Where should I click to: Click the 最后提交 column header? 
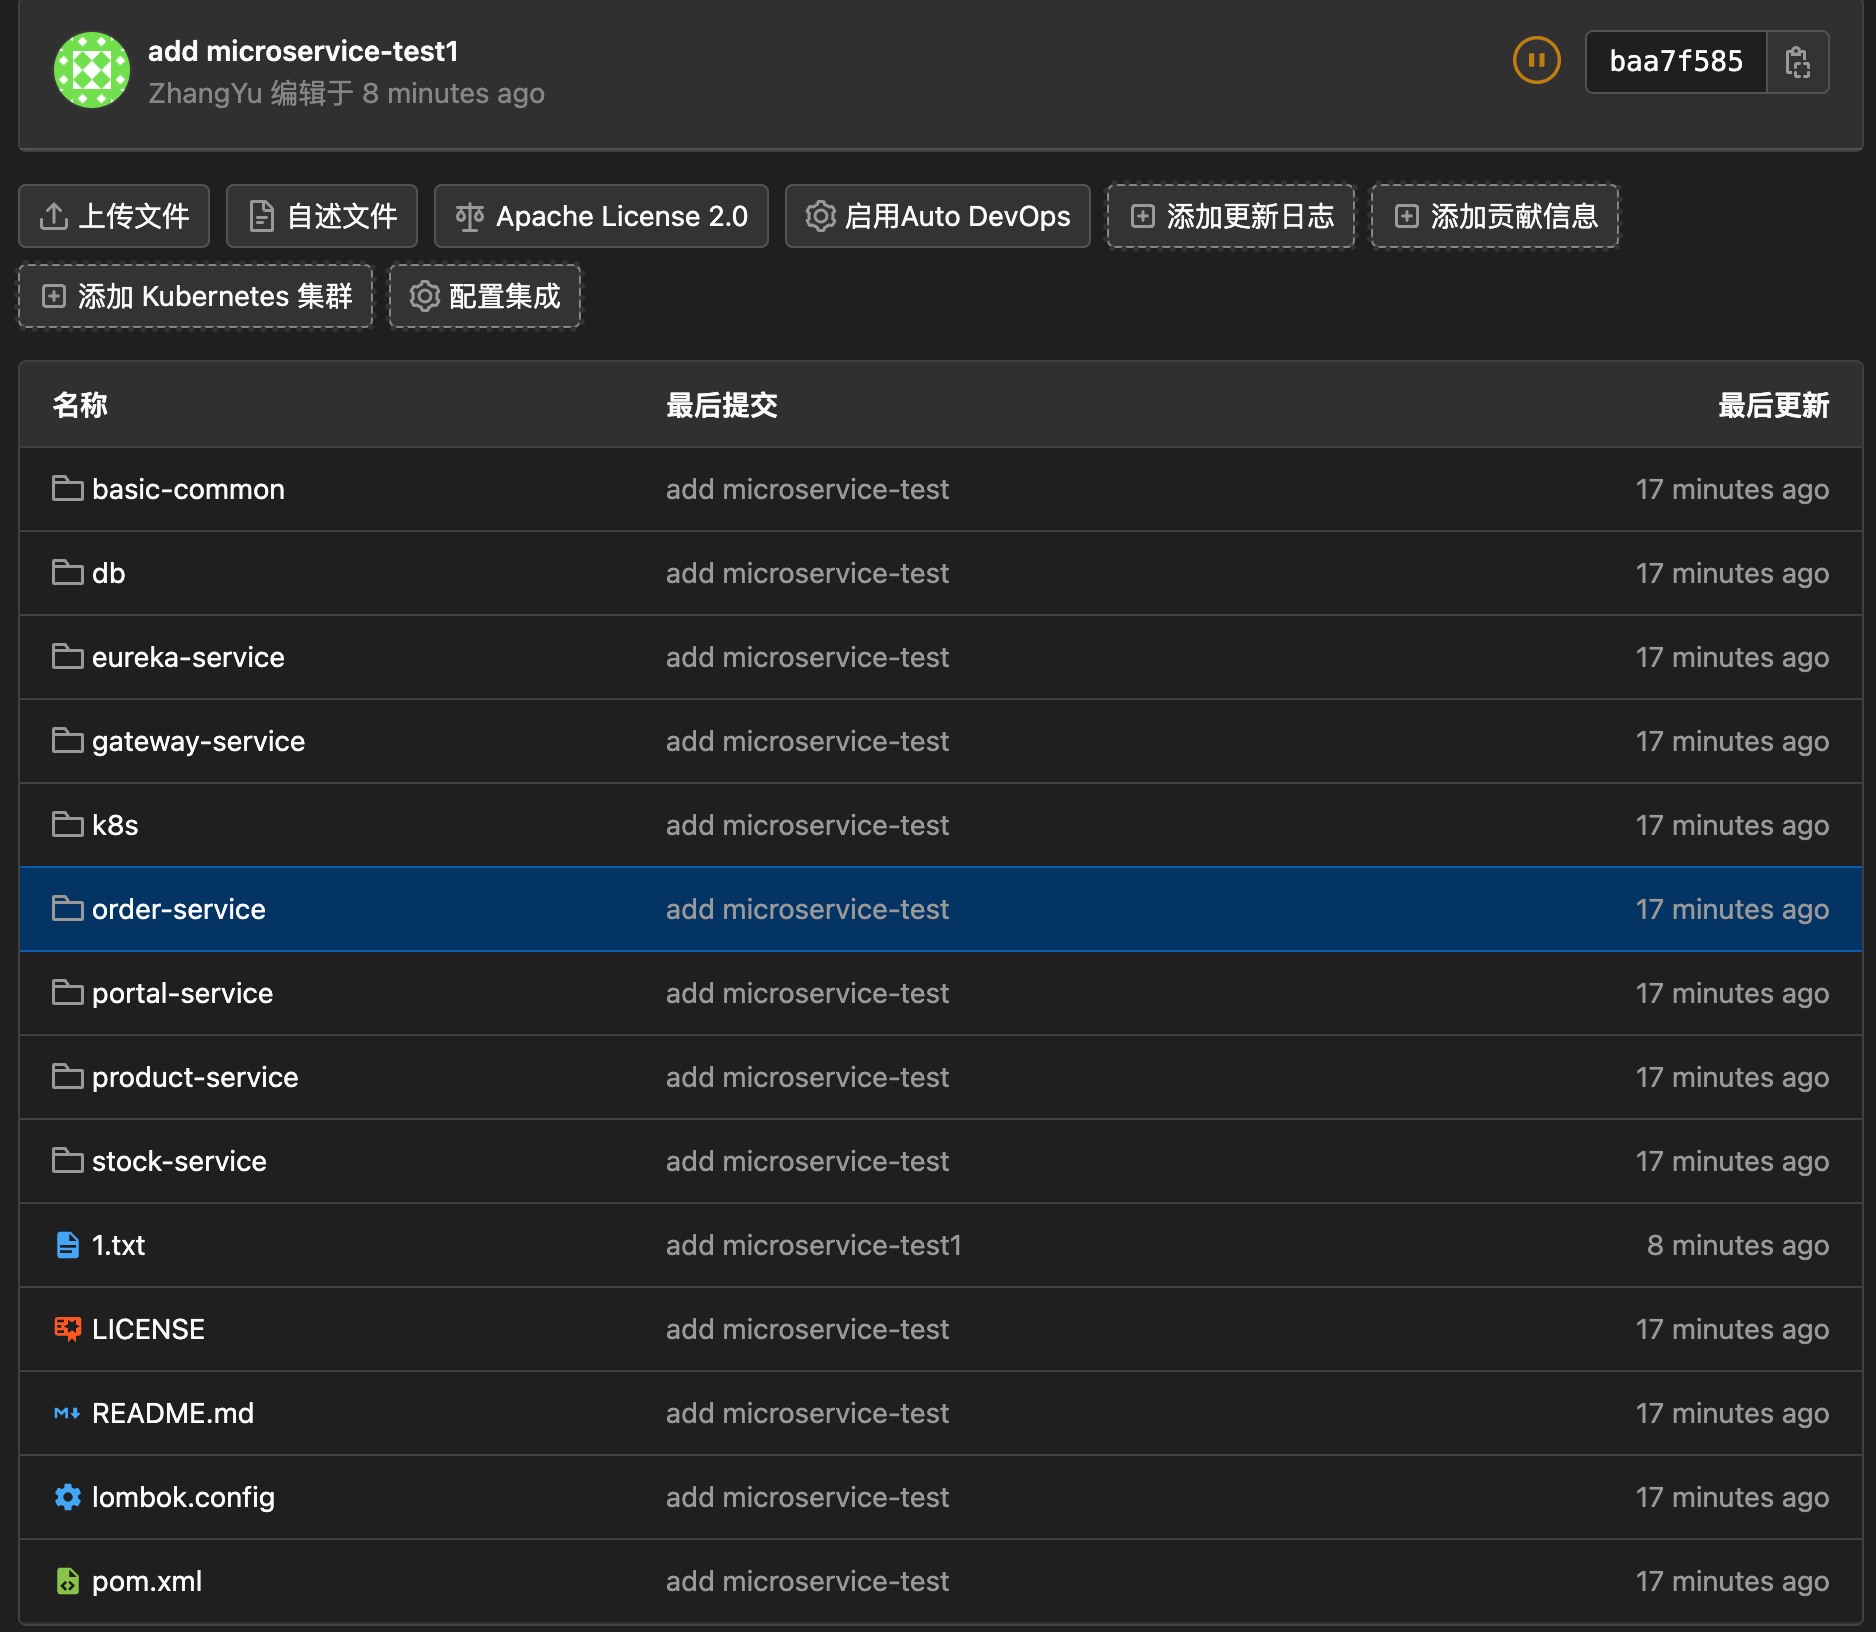tap(722, 405)
